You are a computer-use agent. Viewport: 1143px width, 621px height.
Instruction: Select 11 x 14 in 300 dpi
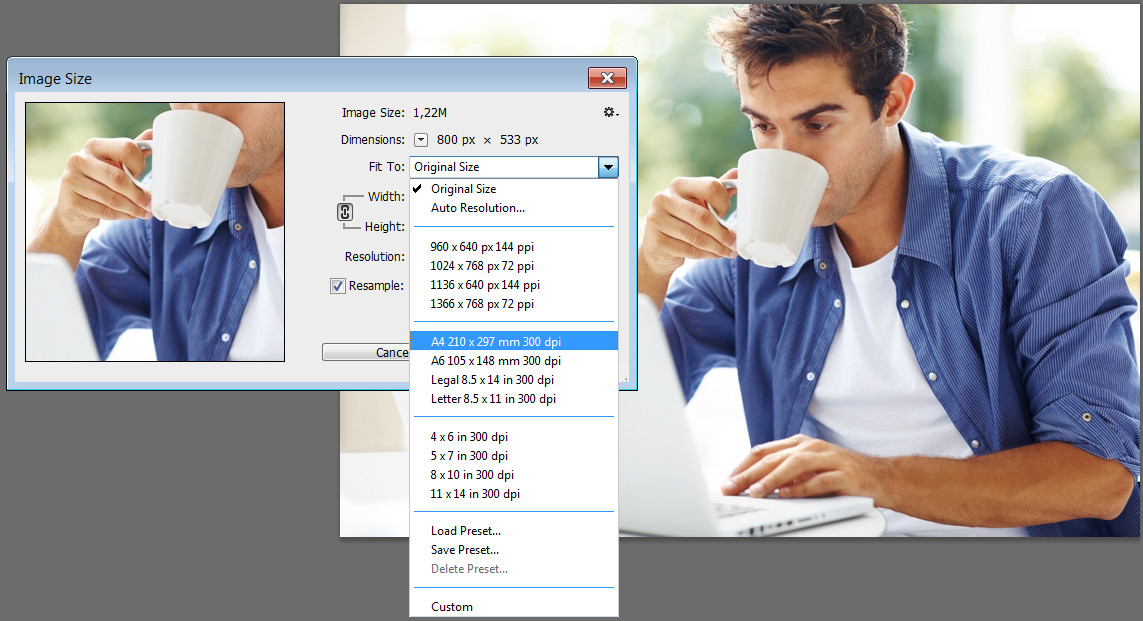tap(514, 493)
